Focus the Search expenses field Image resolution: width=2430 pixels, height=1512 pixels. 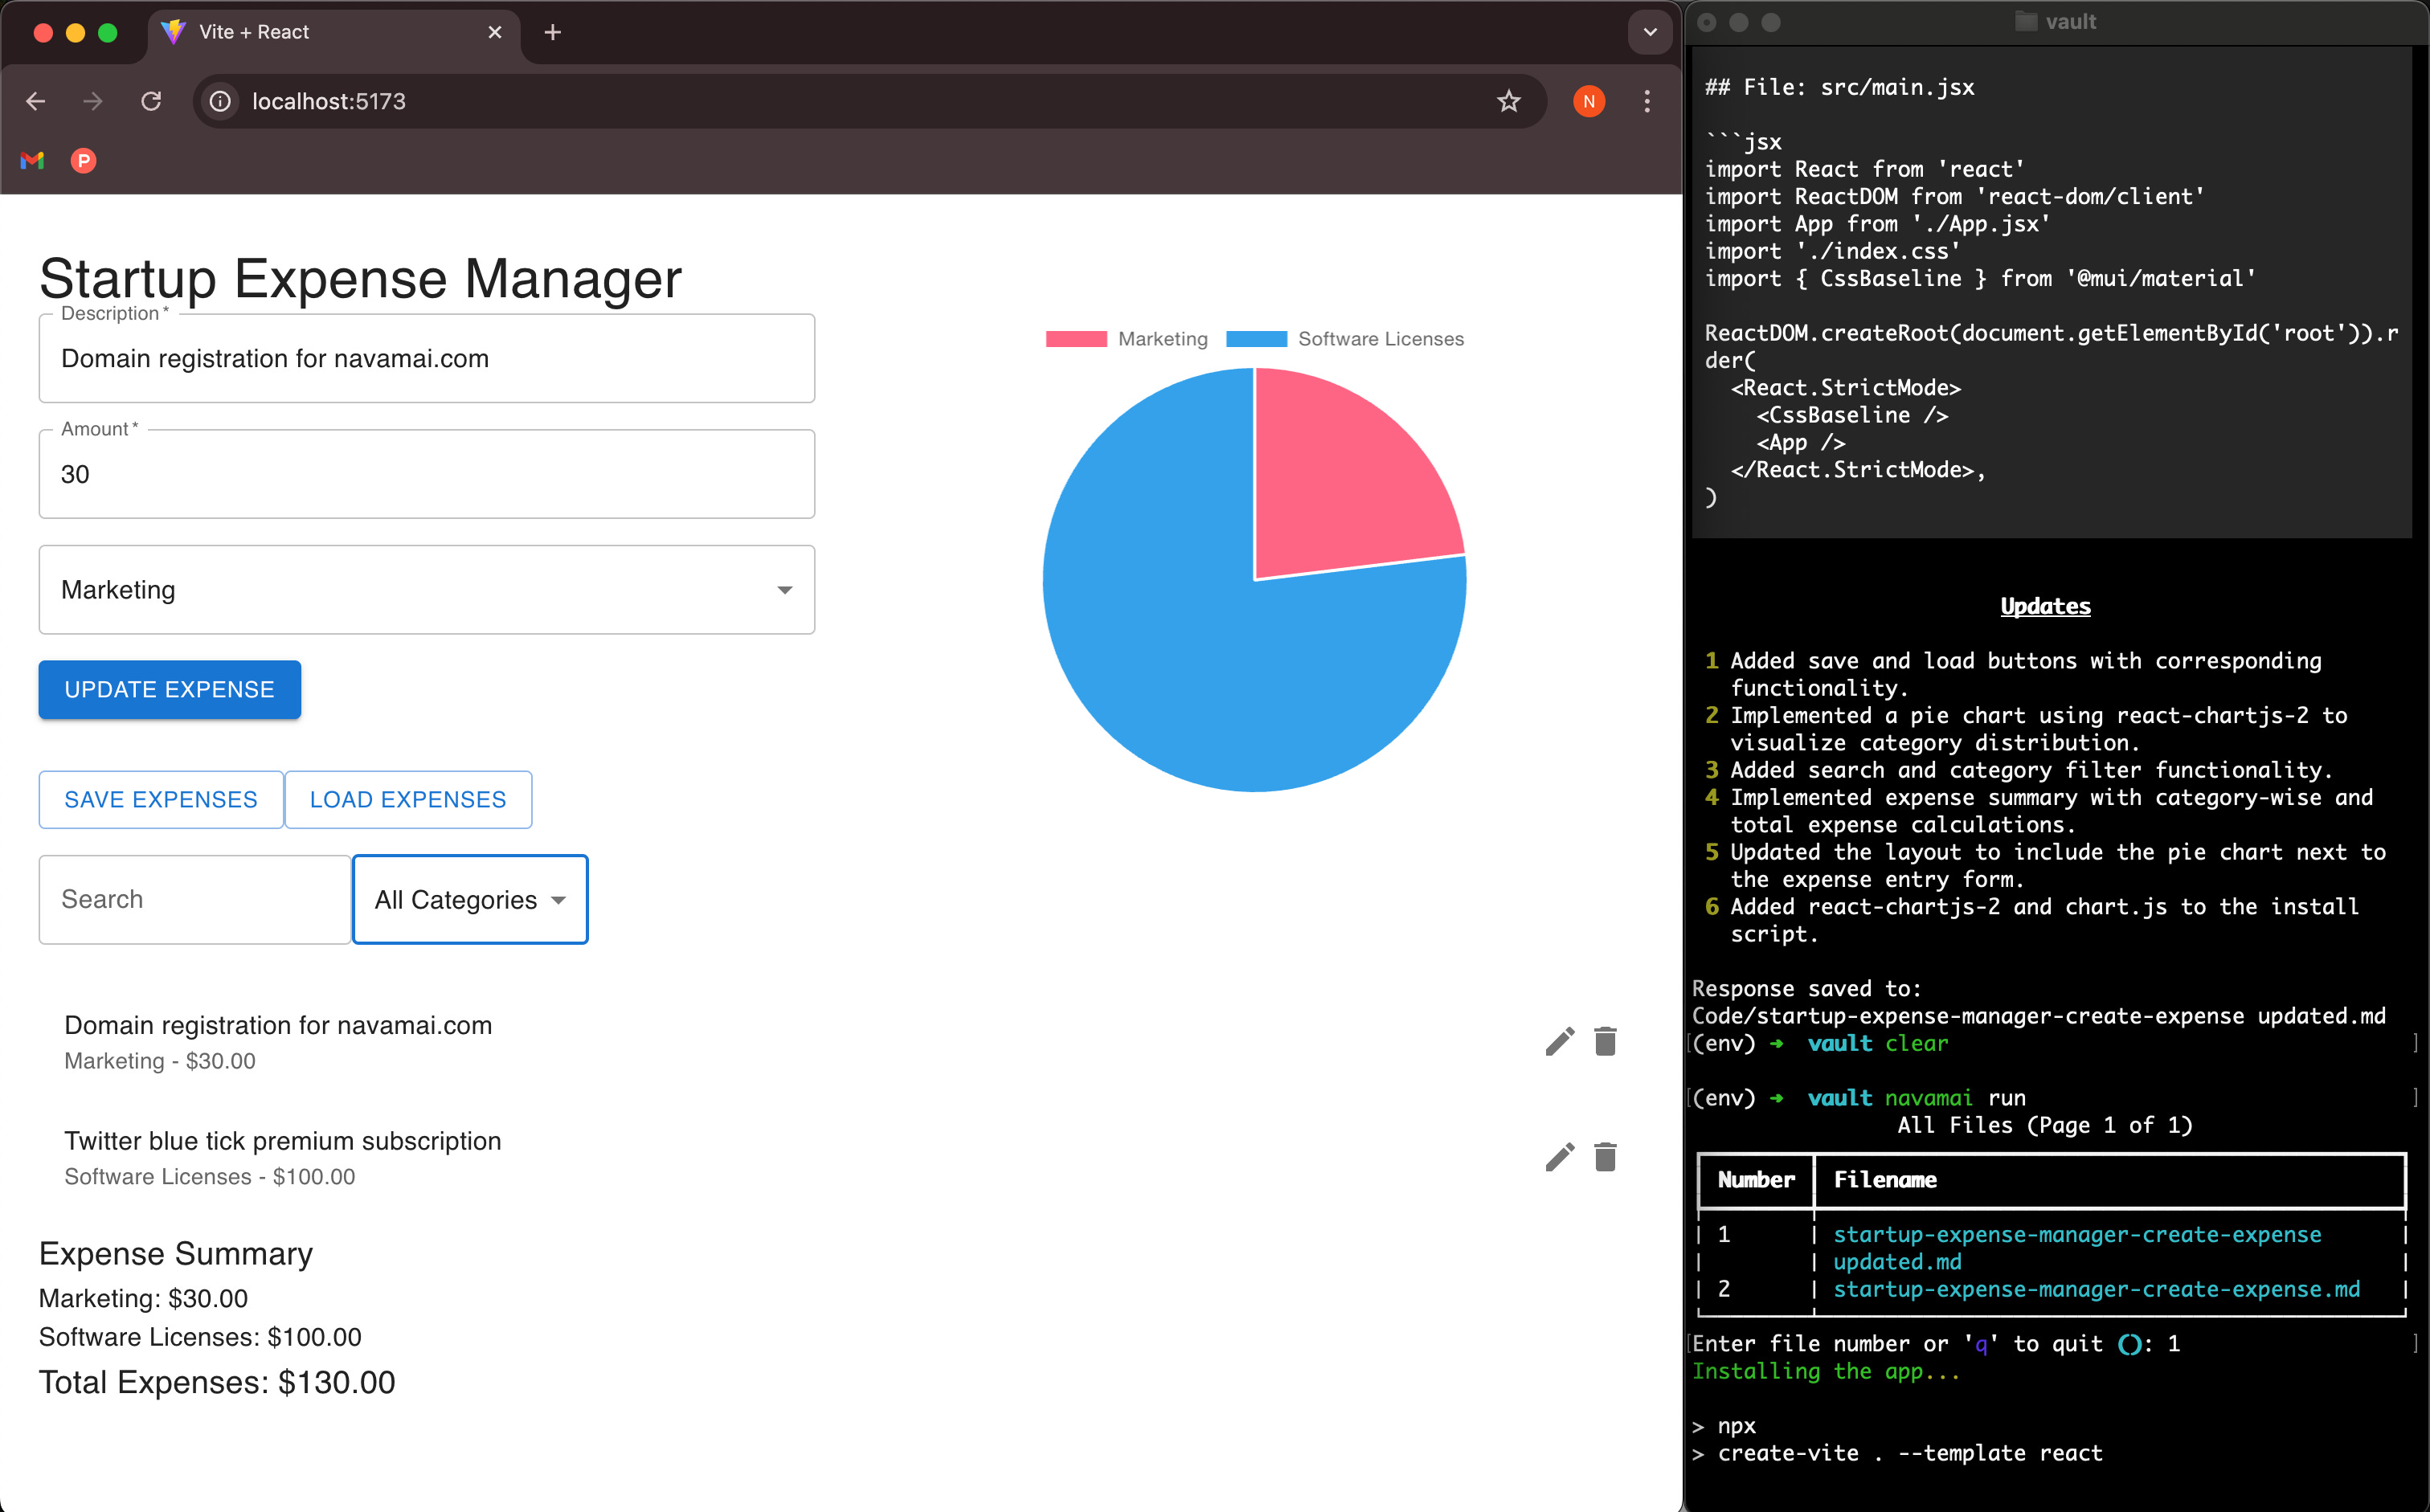(195, 900)
